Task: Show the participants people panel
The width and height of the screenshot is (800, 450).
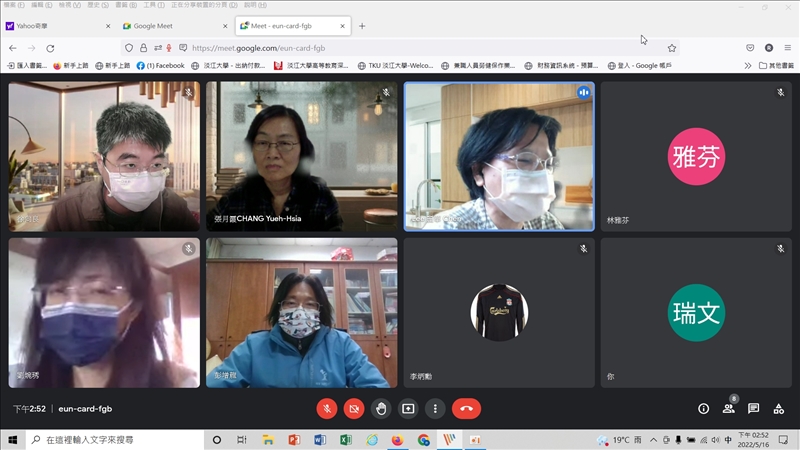Action: (x=728, y=408)
